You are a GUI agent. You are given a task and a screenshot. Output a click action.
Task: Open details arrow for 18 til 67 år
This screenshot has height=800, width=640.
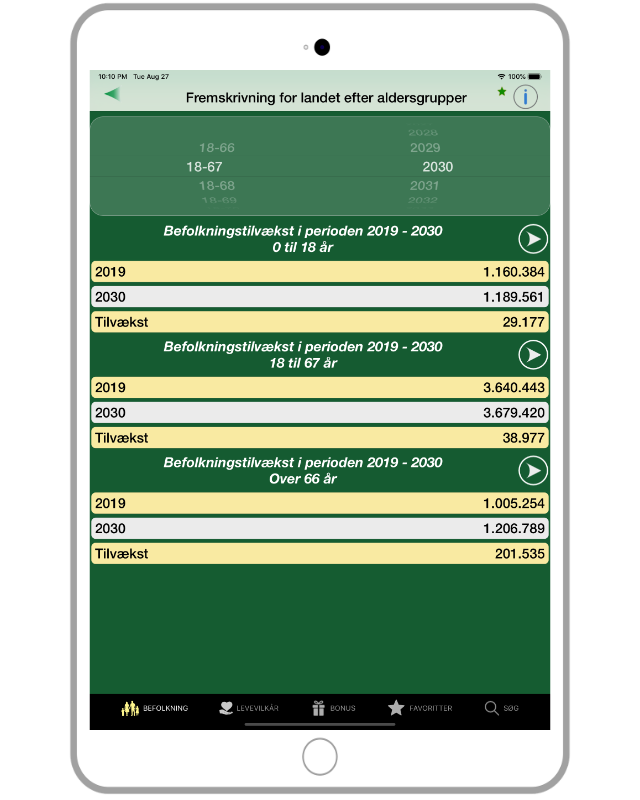click(x=533, y=355)
